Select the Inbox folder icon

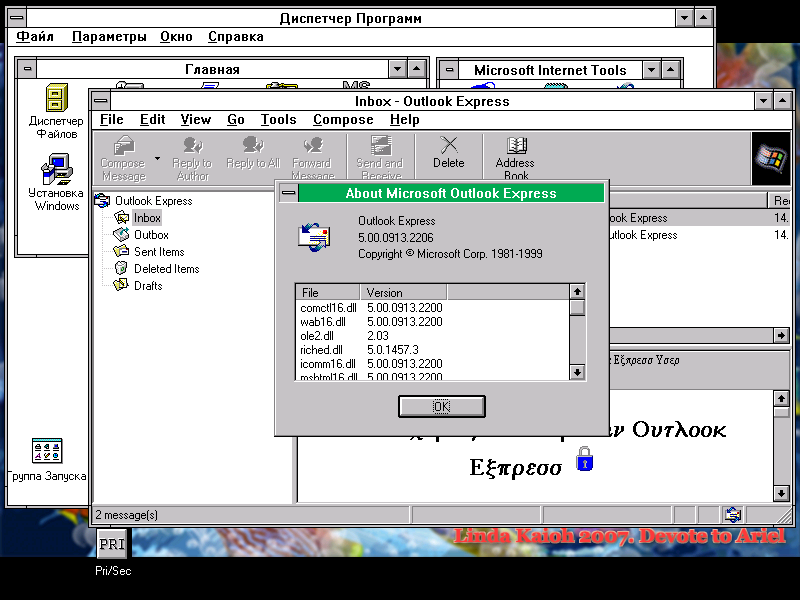(121, 218)
